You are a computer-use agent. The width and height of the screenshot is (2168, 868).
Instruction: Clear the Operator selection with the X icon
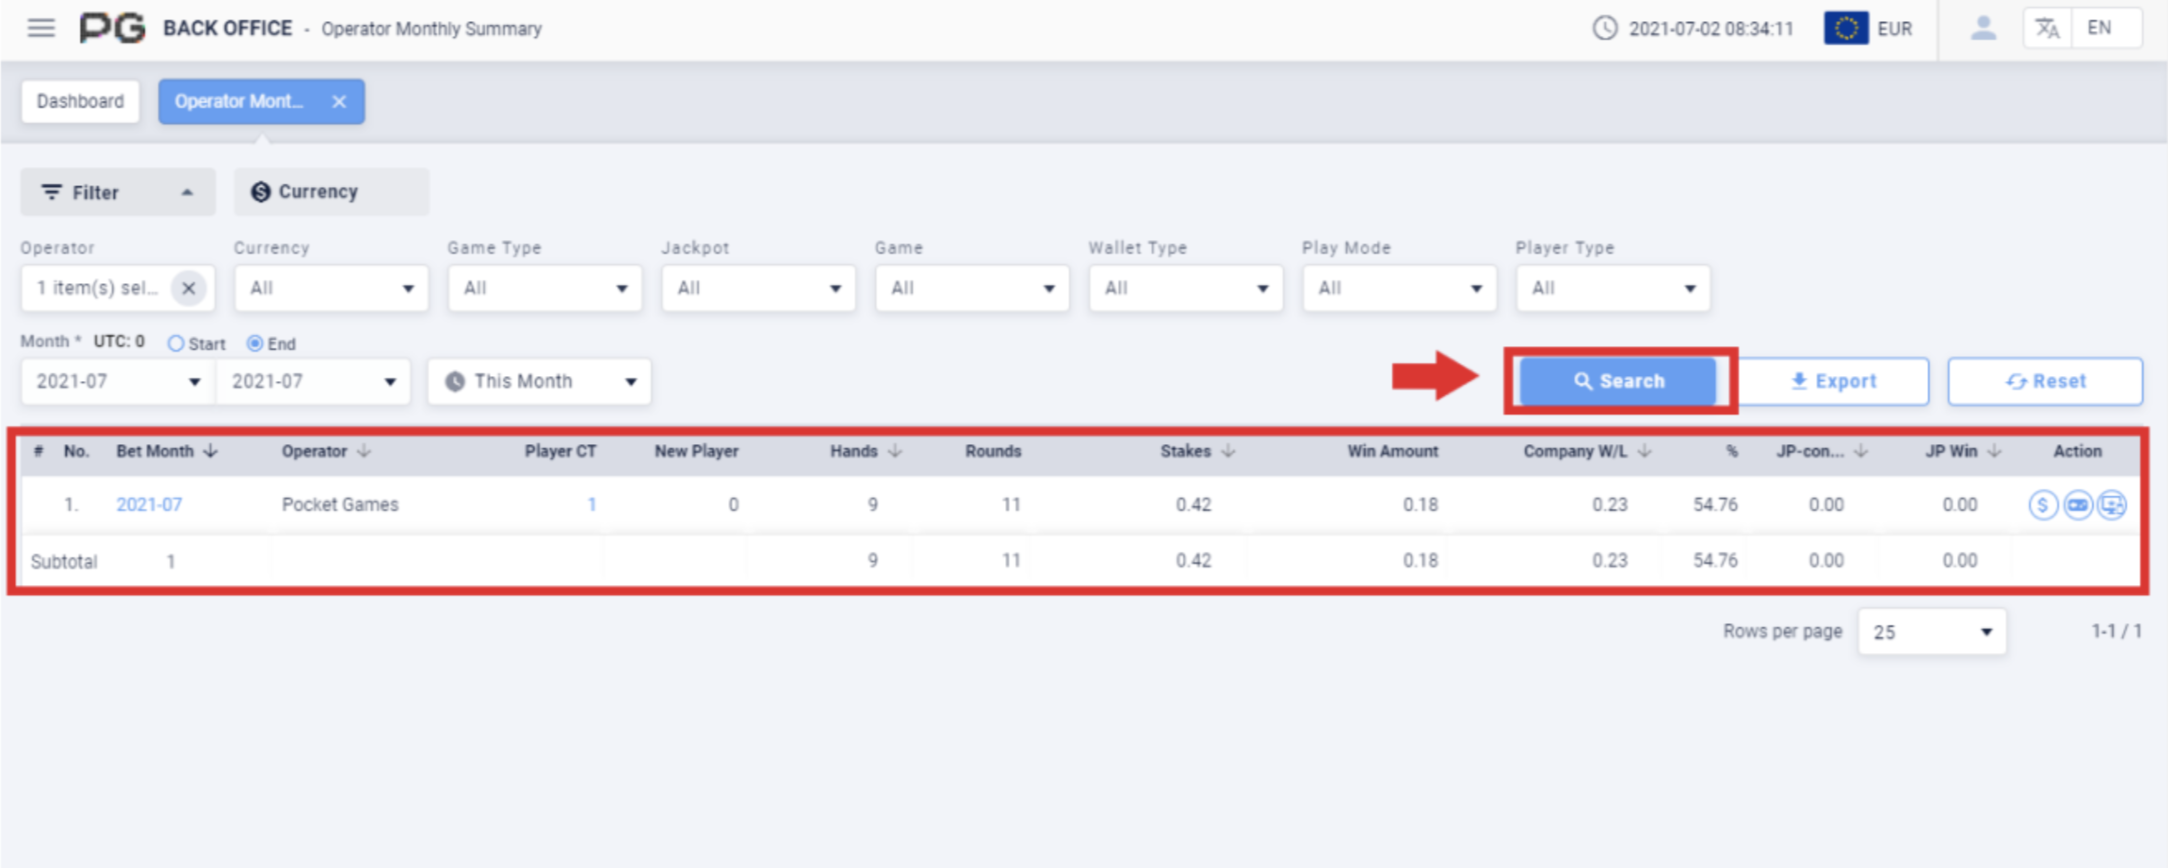click(188, 288)
